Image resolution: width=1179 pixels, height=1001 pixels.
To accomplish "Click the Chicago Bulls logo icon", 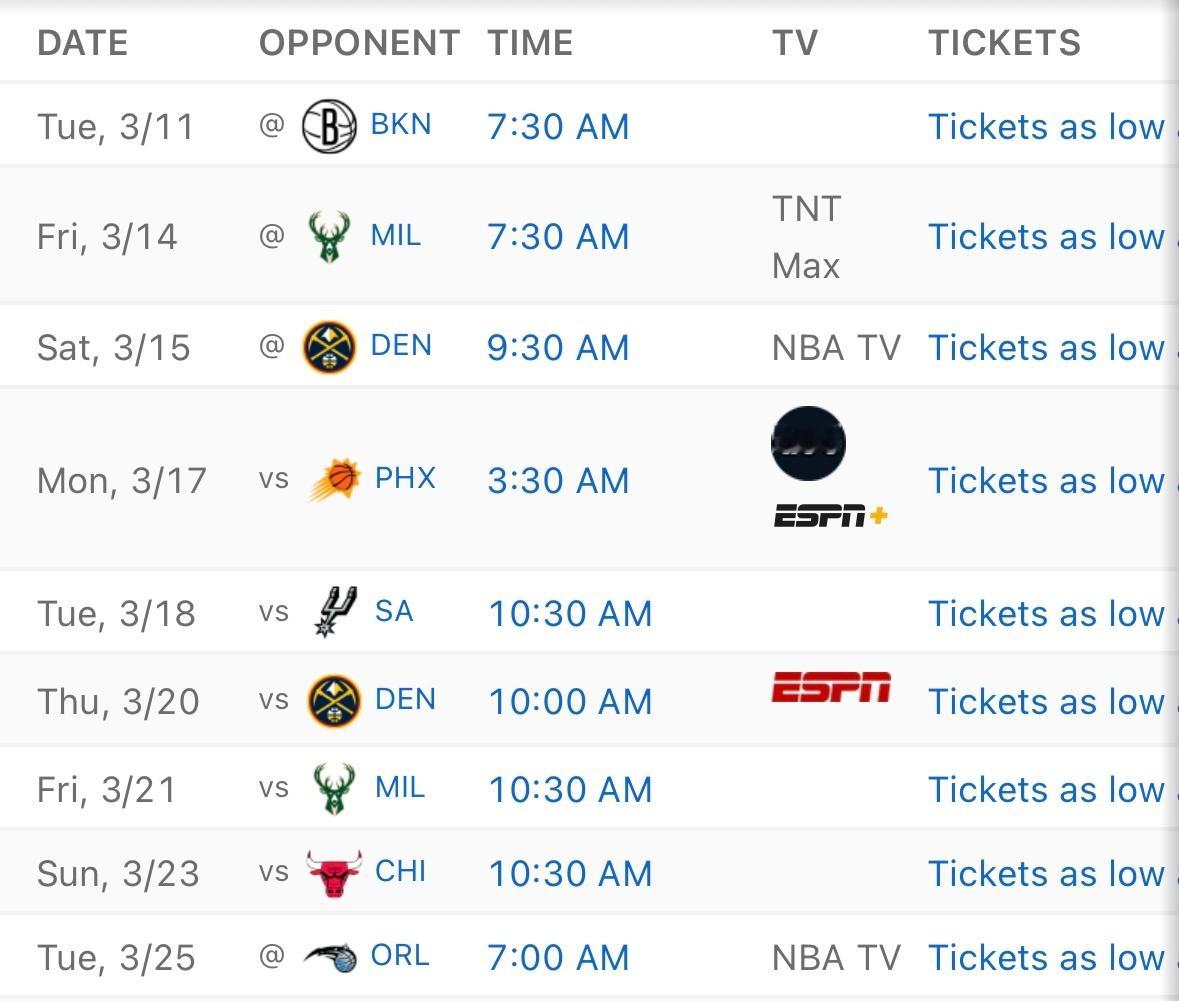I will pos(335,872).
